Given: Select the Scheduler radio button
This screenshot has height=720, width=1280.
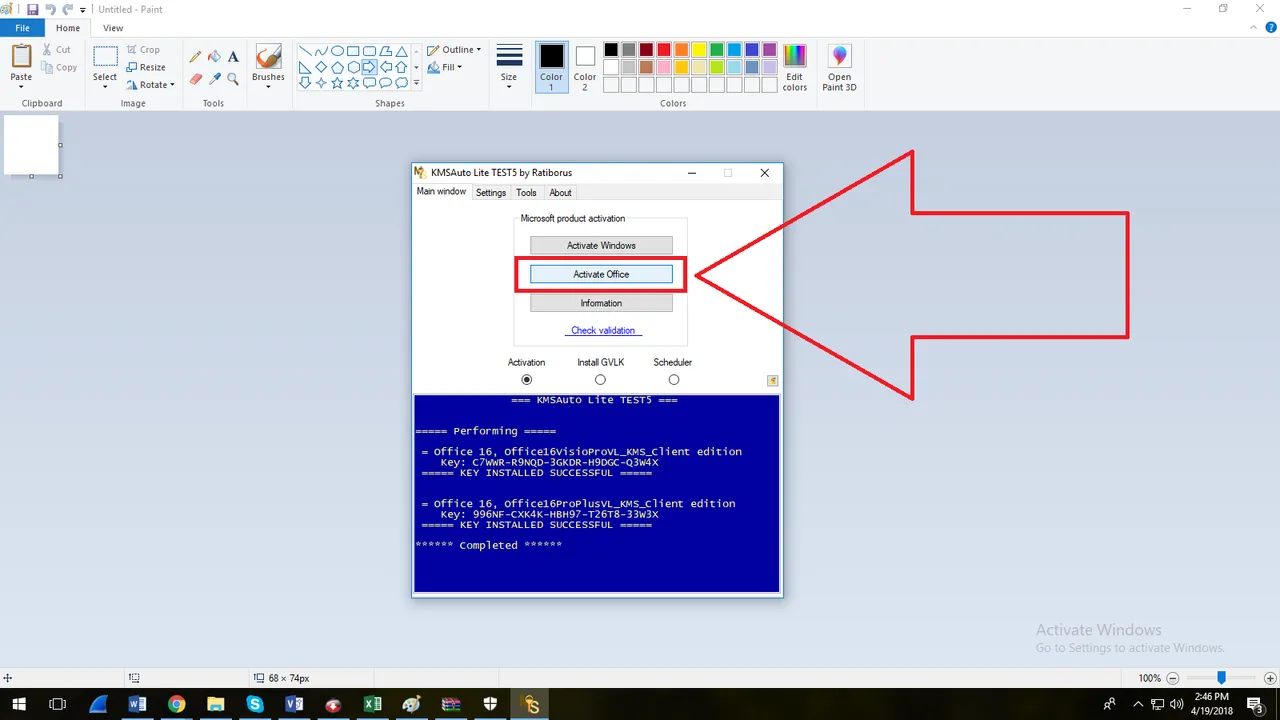Looking at the screenshot, I should [673, 380].
